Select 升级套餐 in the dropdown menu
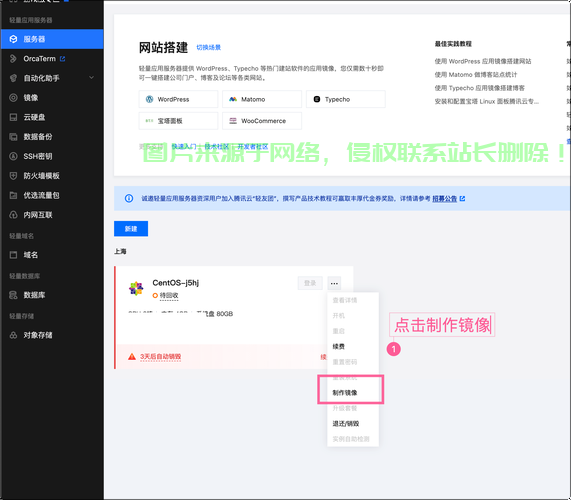Screen dimensions: 571x500 [344, 408]
